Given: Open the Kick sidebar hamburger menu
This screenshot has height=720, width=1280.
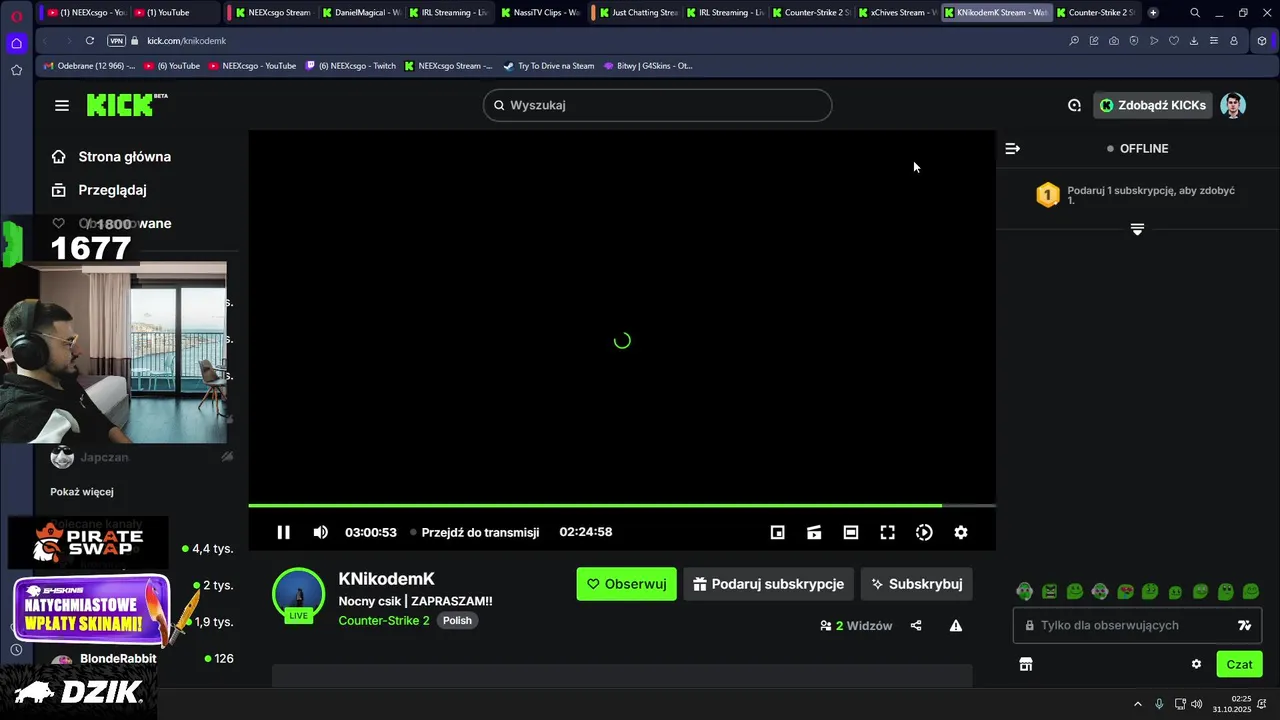Looking at the screenshot, I should tap(62, 105).
